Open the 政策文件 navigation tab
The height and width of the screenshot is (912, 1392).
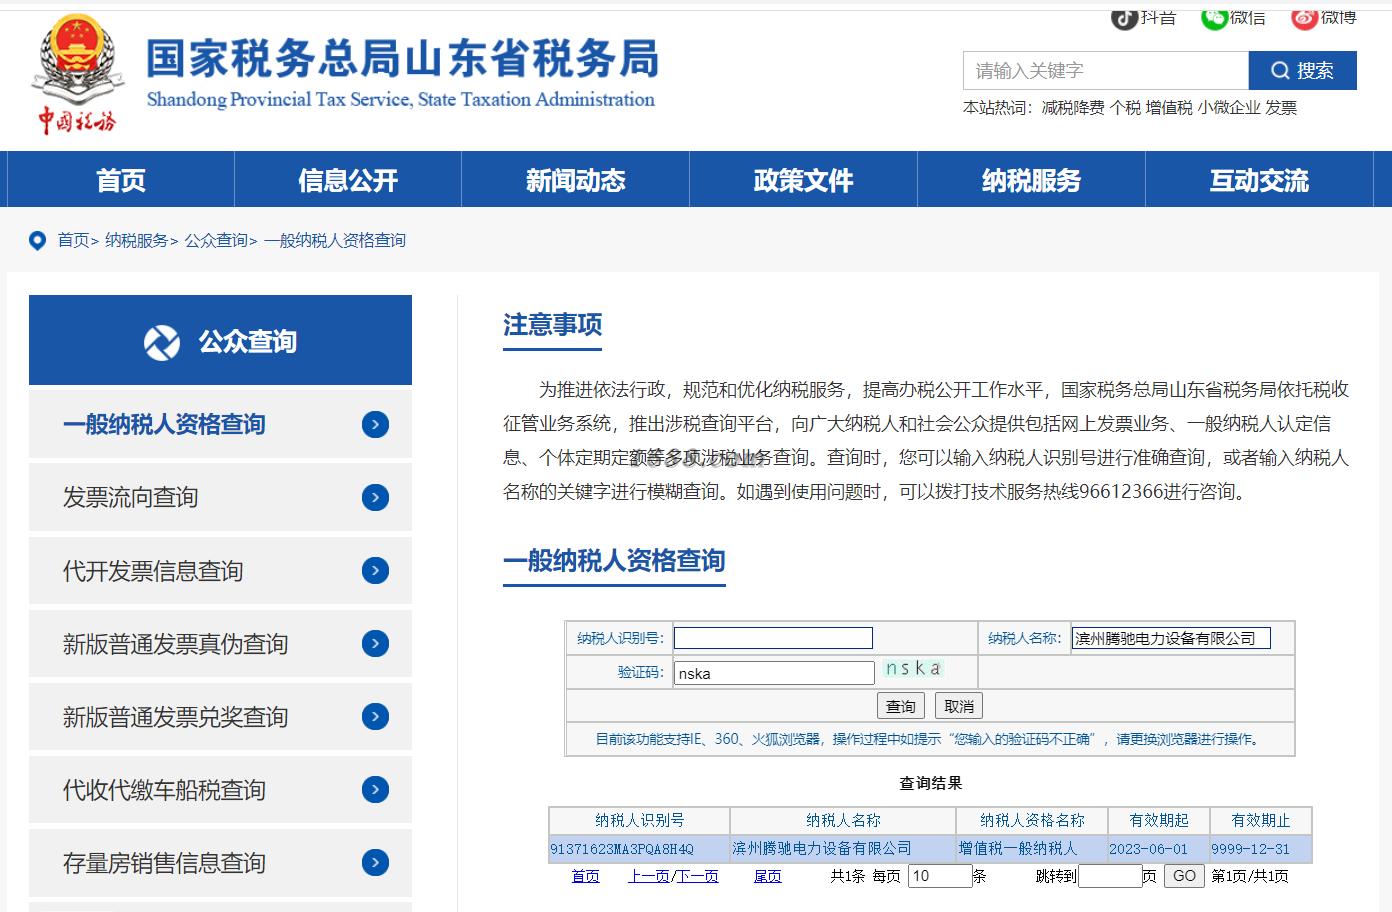click(804, 180)
